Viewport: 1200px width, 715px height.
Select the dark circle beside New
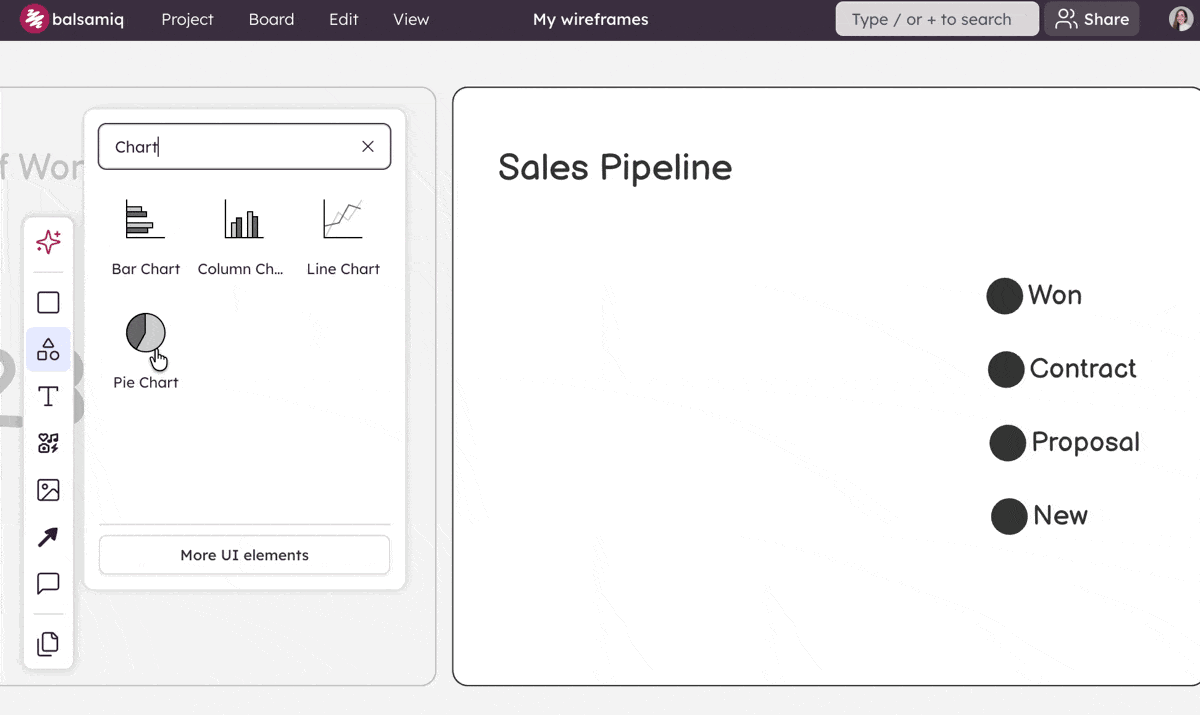(1009, 517)
